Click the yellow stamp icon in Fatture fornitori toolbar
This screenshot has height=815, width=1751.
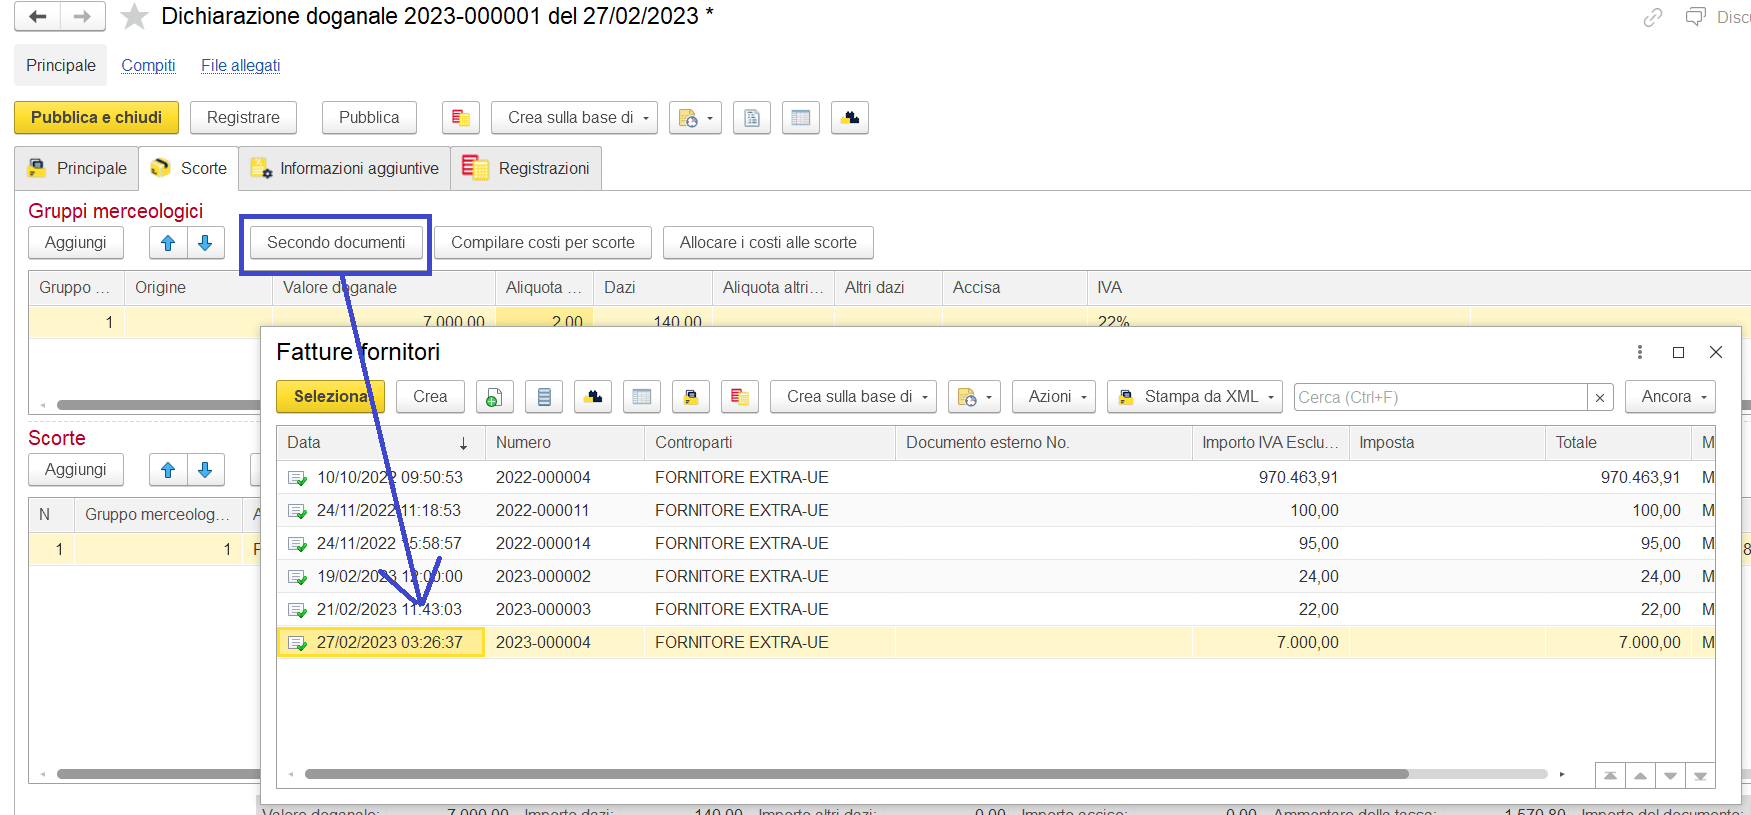click(691, 397)
